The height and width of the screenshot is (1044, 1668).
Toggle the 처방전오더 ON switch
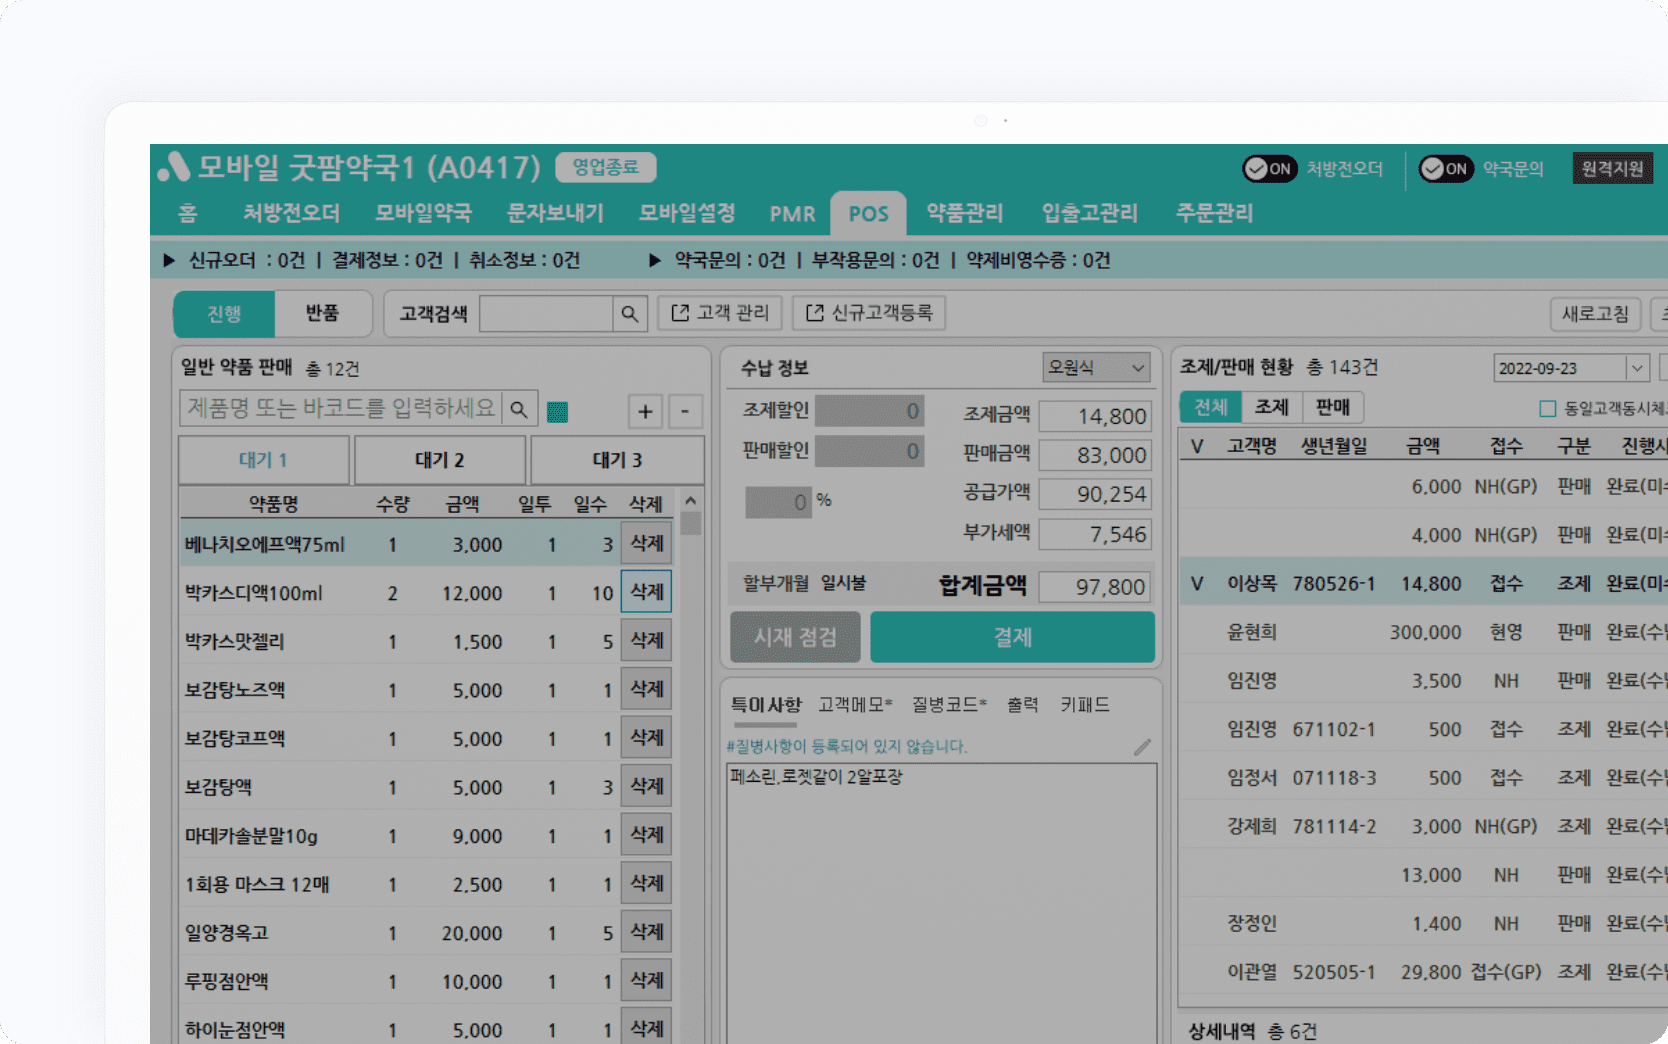click(1269, 169)
